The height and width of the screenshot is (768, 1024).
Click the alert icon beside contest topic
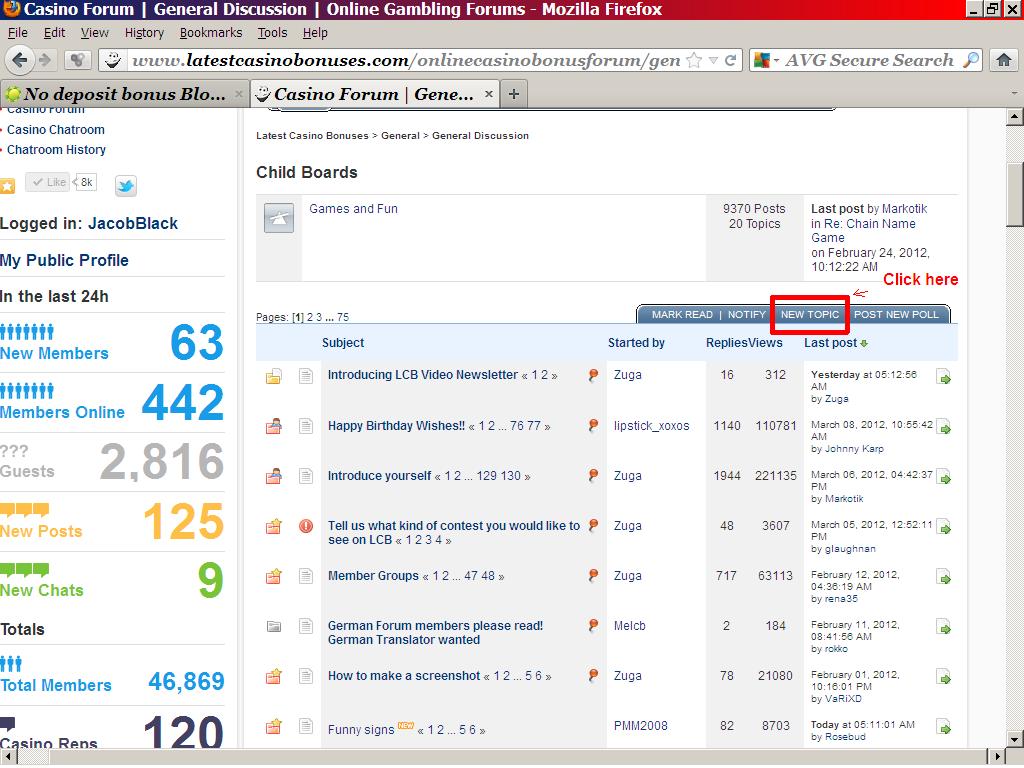pos(306,526)
